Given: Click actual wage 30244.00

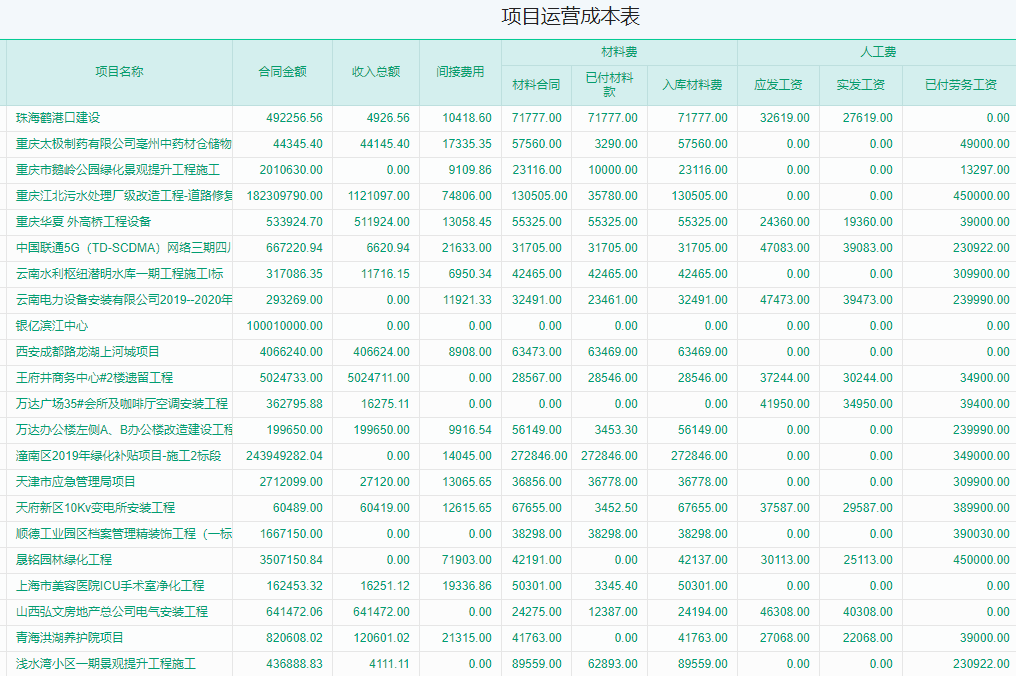Looking at the screenshot, I should tap(868, 377).
